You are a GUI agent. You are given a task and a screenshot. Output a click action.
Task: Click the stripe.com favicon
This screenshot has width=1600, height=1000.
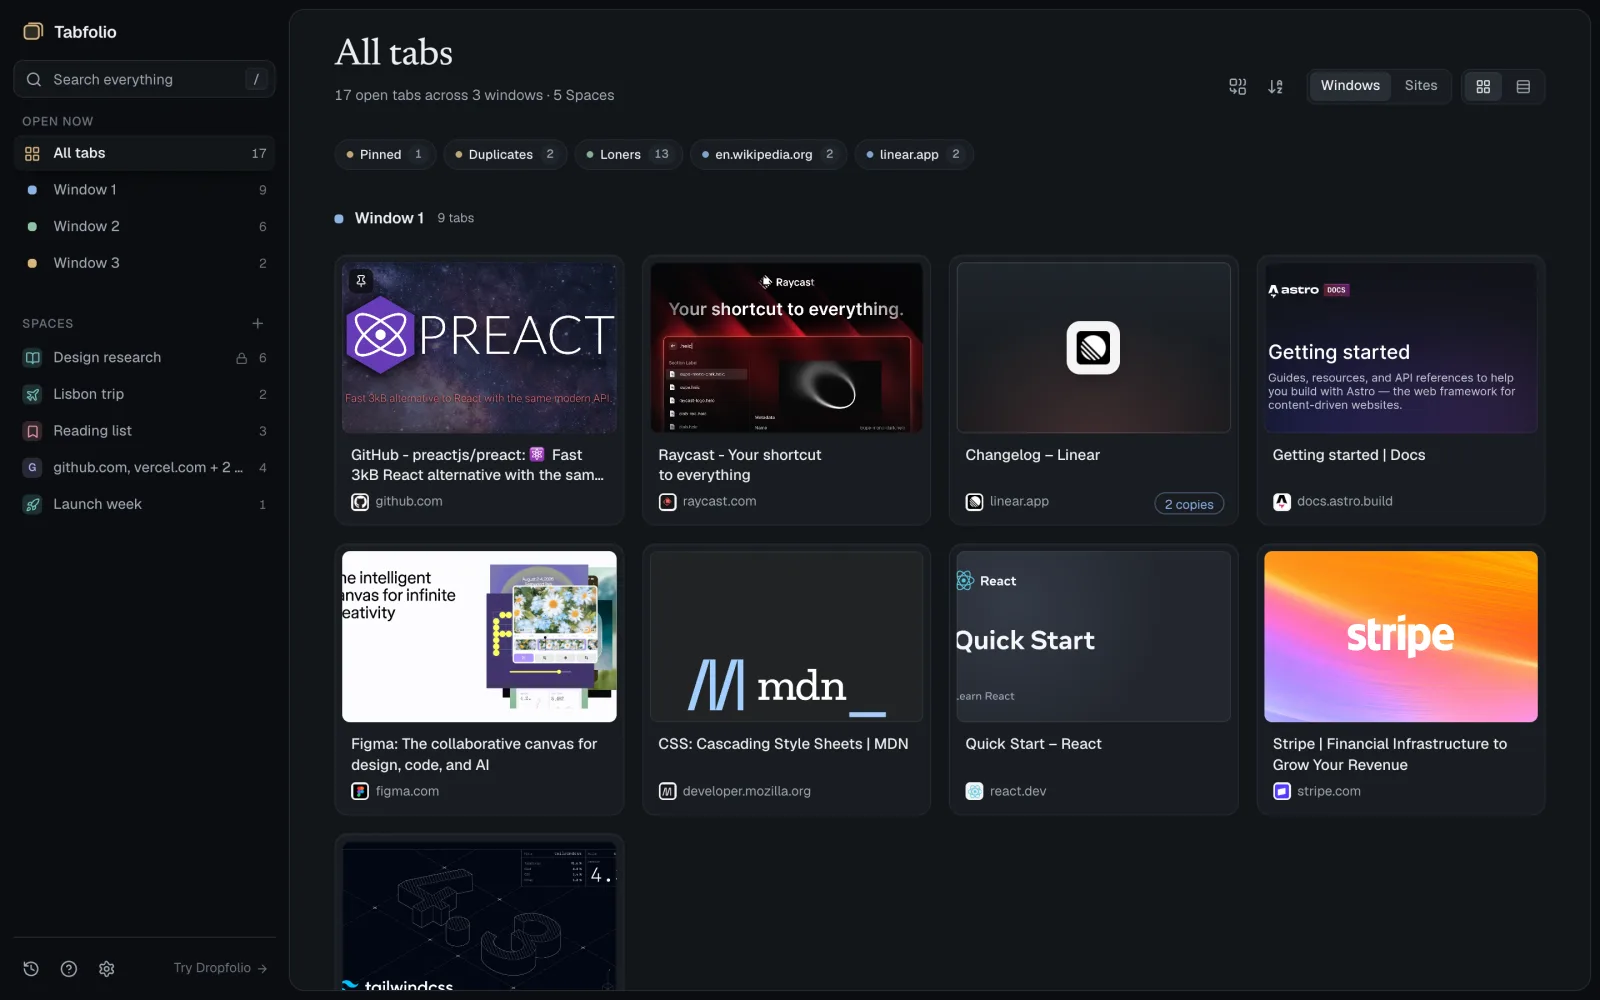pos(1282,791)
